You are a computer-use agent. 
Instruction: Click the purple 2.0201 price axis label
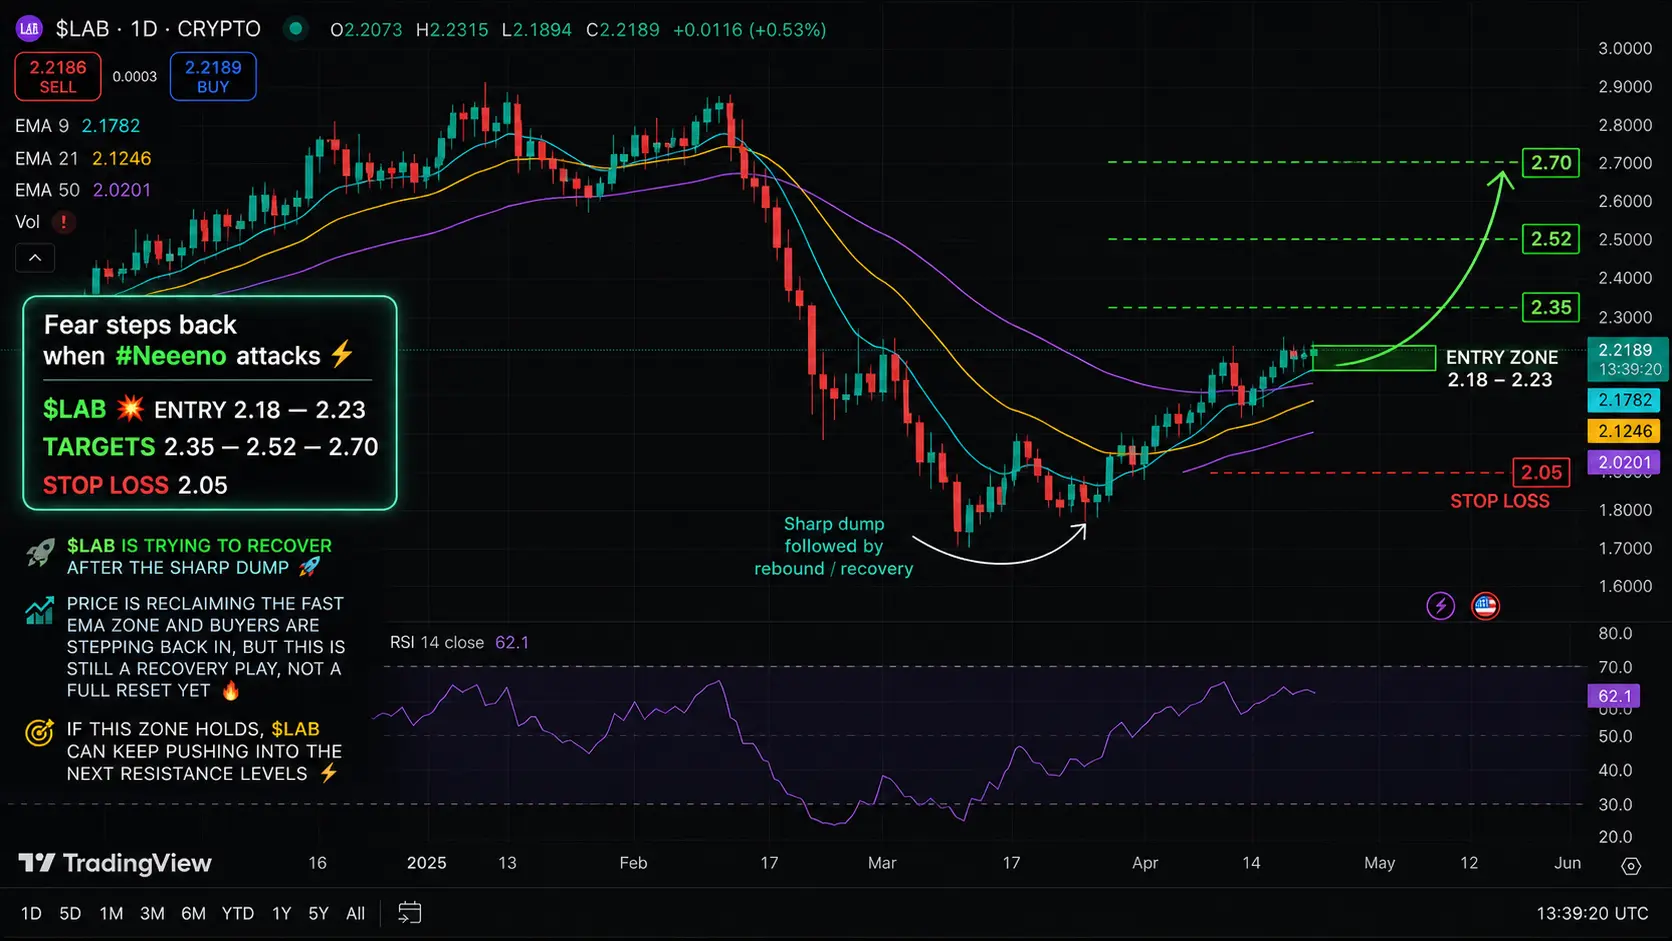pyautogui.click(x=1625, y=462)
